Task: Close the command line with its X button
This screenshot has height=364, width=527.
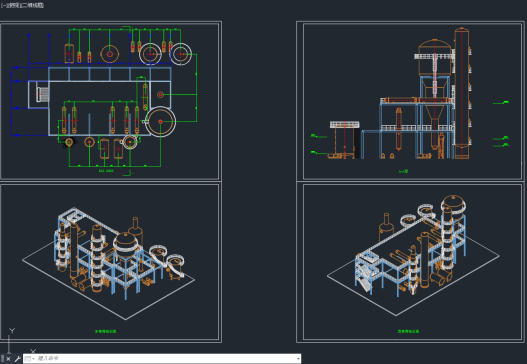Action: coord(8,359)
